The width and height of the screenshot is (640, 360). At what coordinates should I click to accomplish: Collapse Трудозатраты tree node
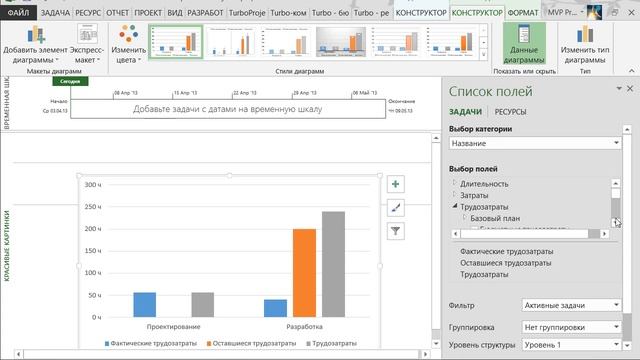tap(454, 206)
